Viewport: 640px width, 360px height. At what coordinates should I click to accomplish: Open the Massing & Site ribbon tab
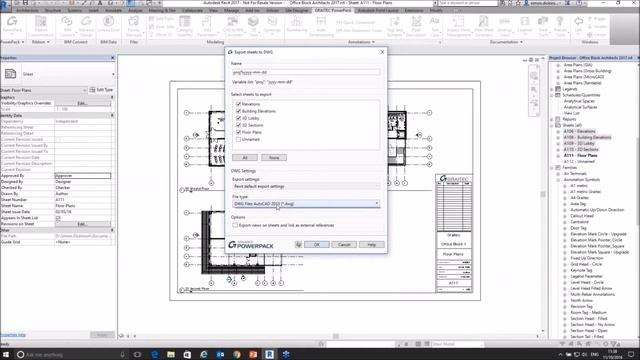pos(162,10)
